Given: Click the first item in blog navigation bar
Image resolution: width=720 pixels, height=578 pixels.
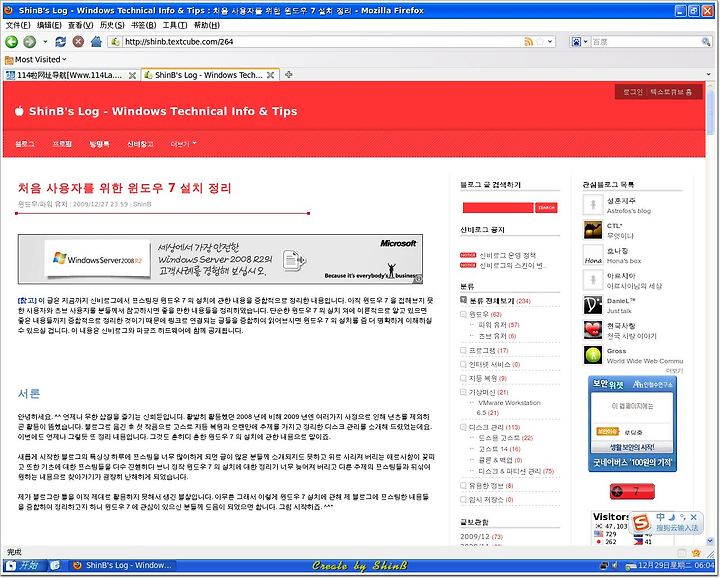Looking at the screenshot, I should pyautogui.click(x=25, y=144).
